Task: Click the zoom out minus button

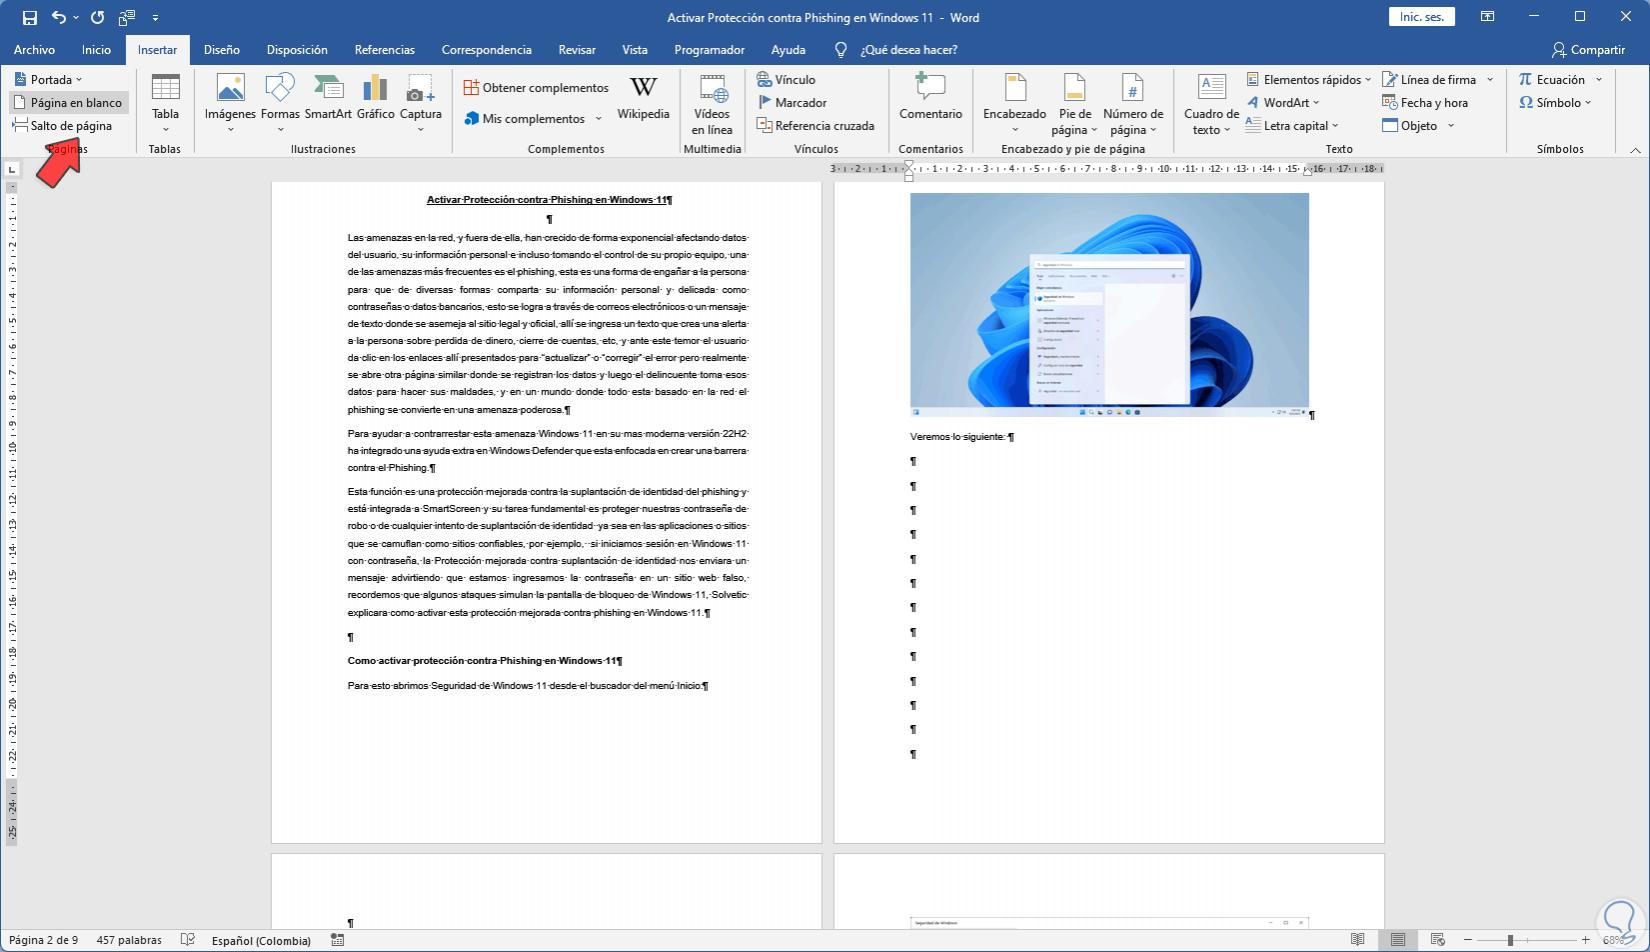Action: (1467, 940)
